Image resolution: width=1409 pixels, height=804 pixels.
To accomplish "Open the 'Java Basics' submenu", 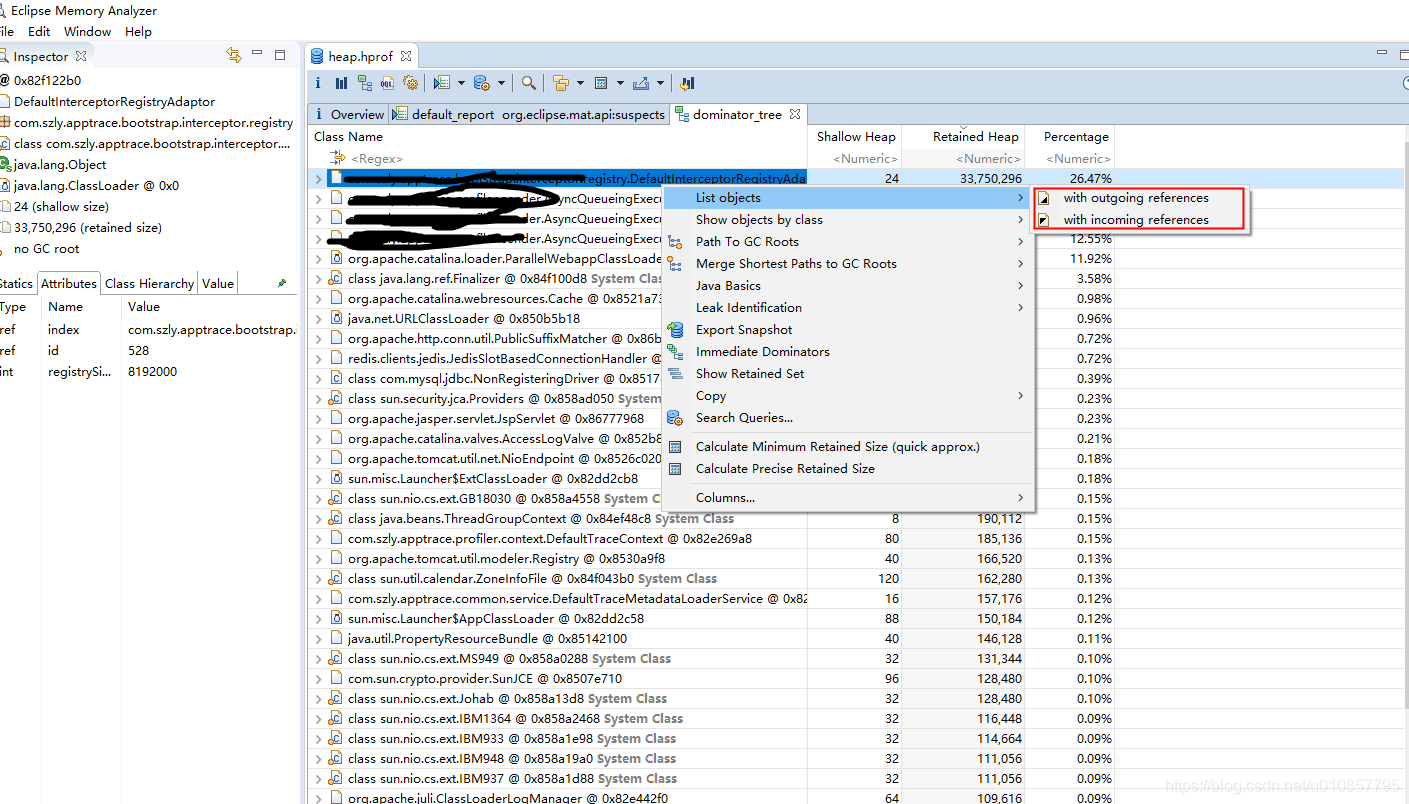I will coord(847,286).
